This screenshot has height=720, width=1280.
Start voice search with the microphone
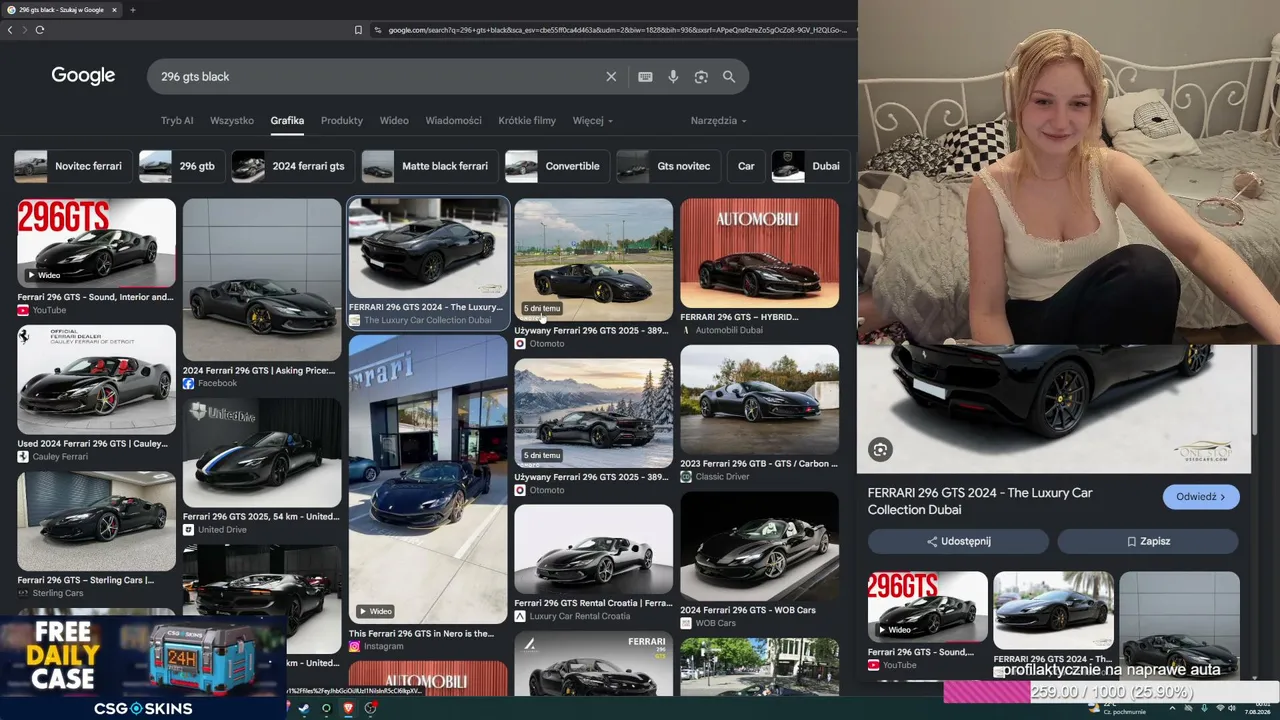[673, 77]
